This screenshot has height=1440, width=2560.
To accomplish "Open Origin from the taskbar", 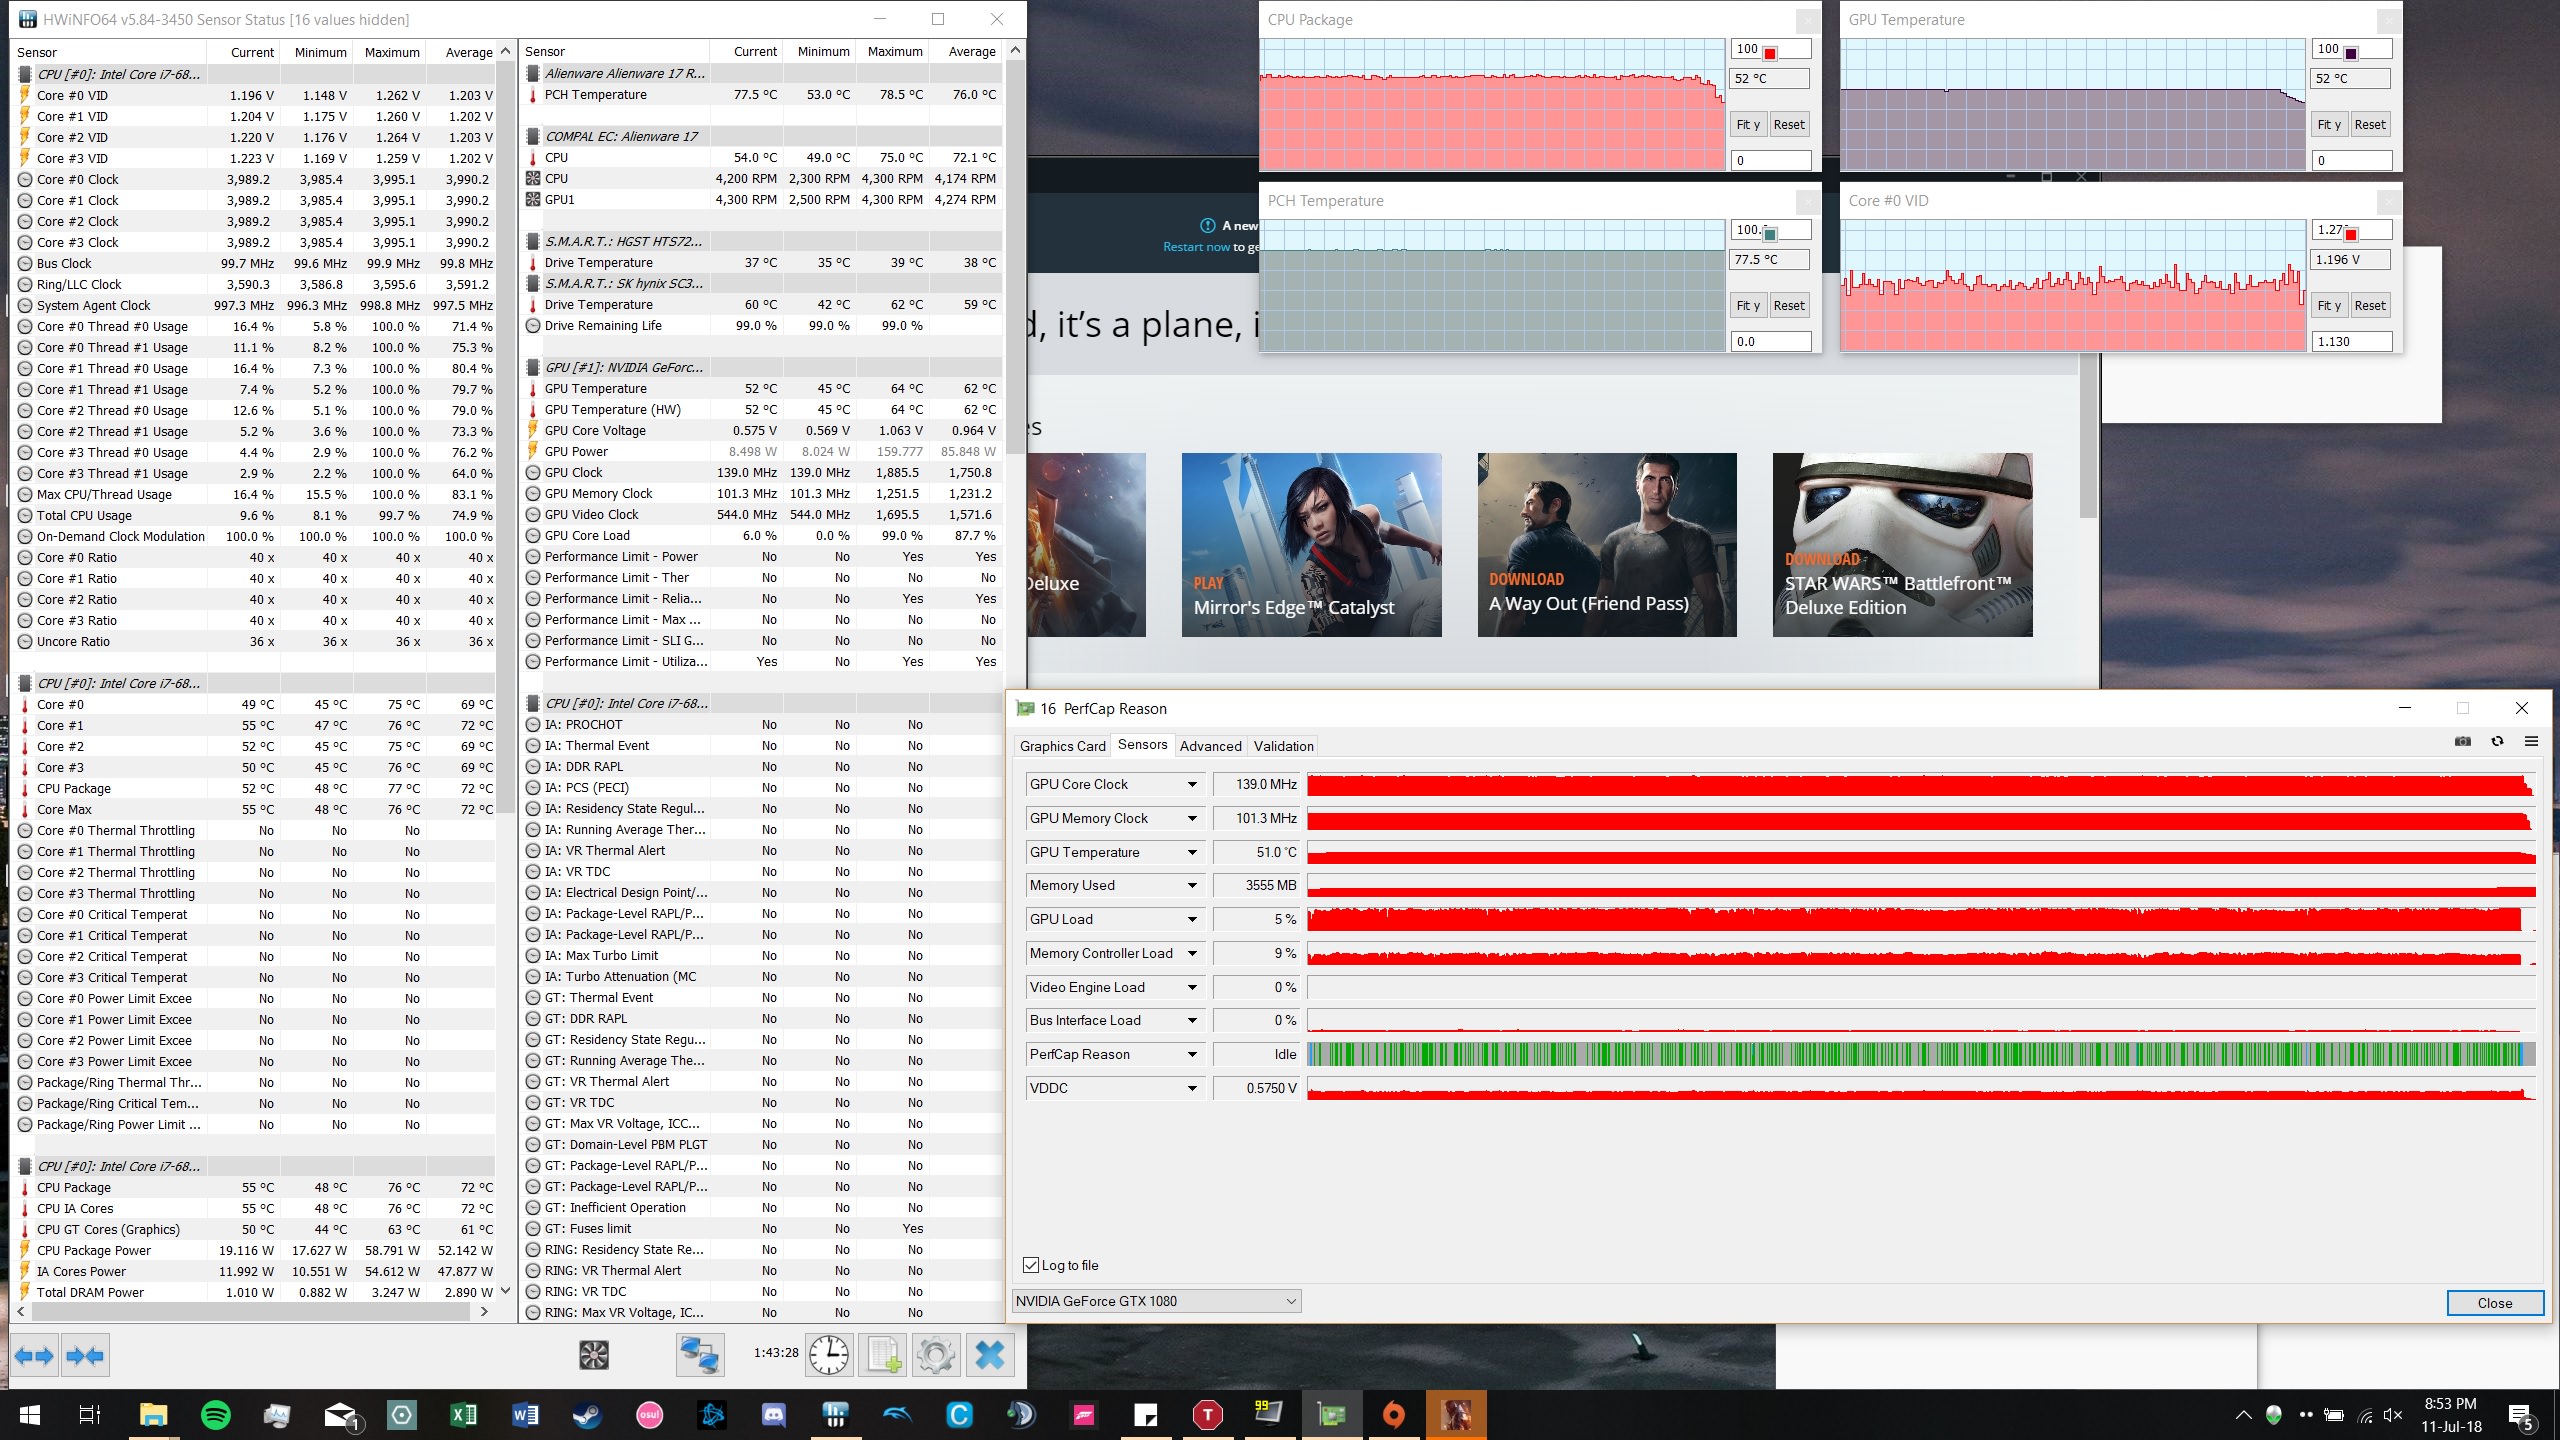I will (x=1393, y=1414).
